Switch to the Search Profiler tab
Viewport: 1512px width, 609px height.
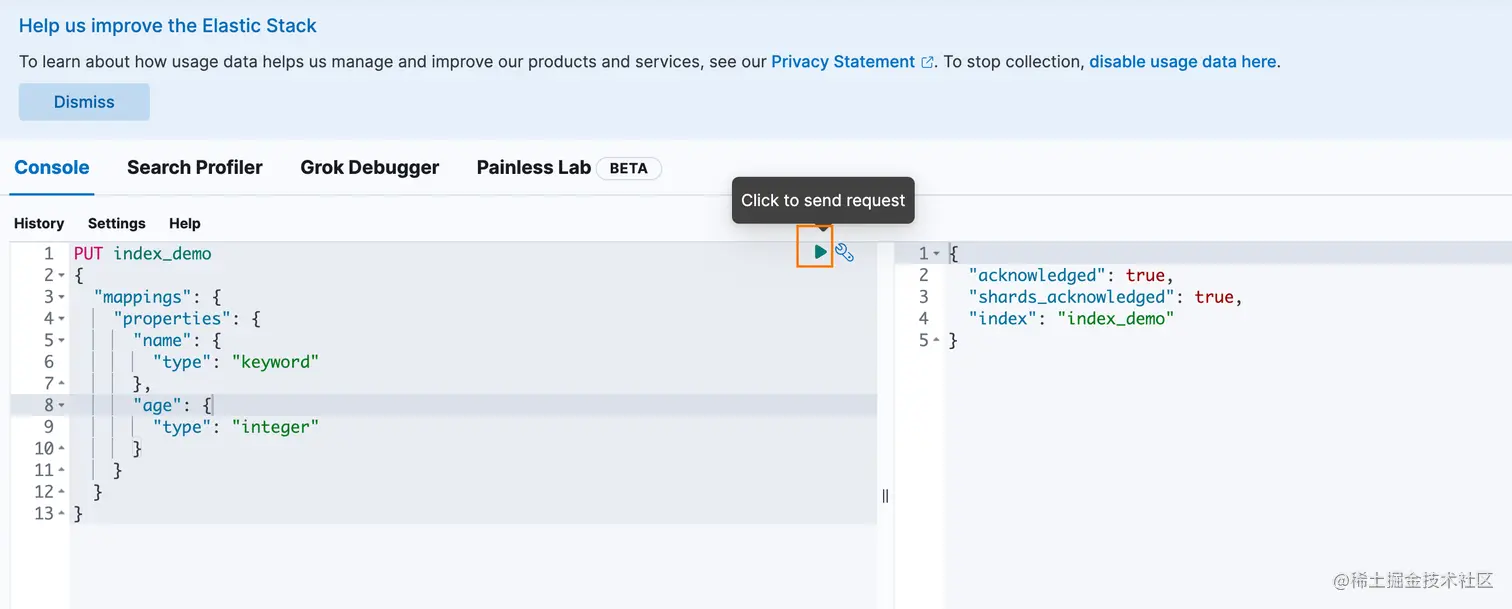[194, 168]
